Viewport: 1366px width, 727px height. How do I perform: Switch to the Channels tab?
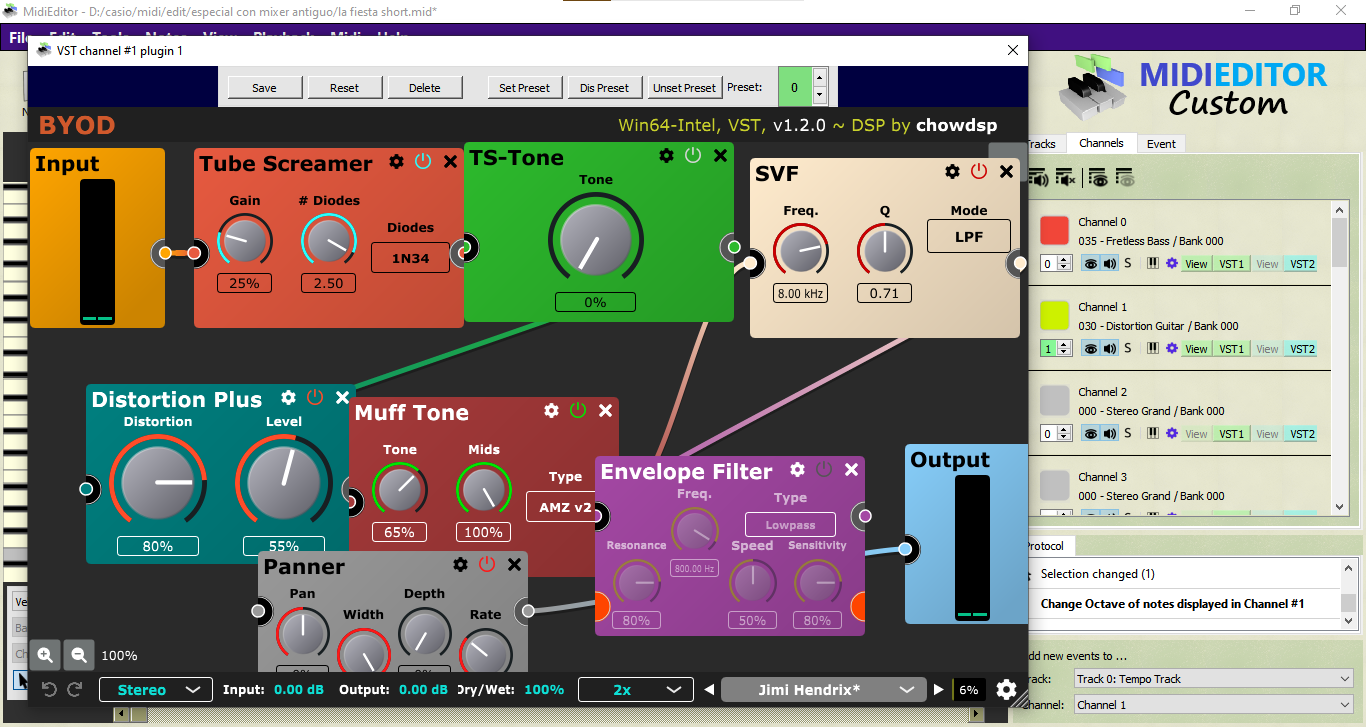[1101, 143]
